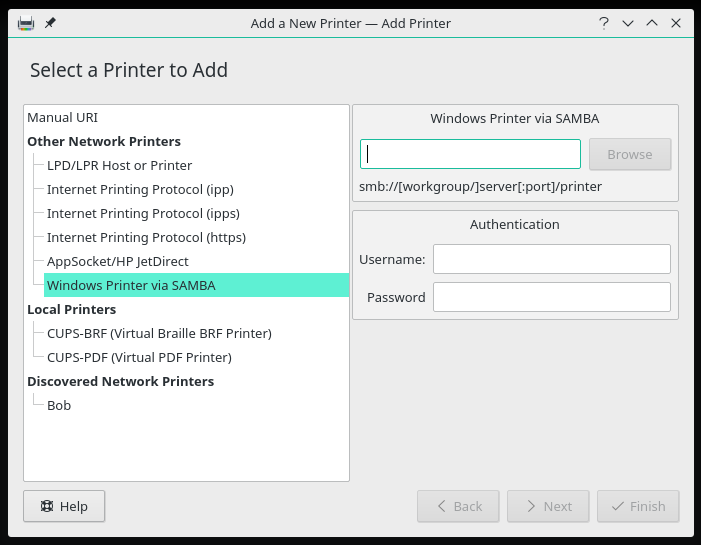Click the Browse button
Image resolution: width=701 pixels, height=545 pixels.
[630, 154]
